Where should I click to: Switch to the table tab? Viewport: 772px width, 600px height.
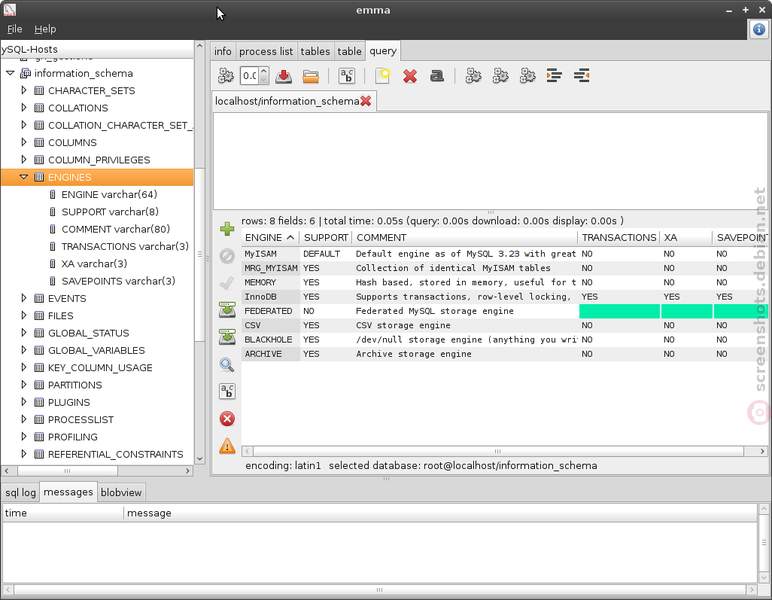(349, 51)
